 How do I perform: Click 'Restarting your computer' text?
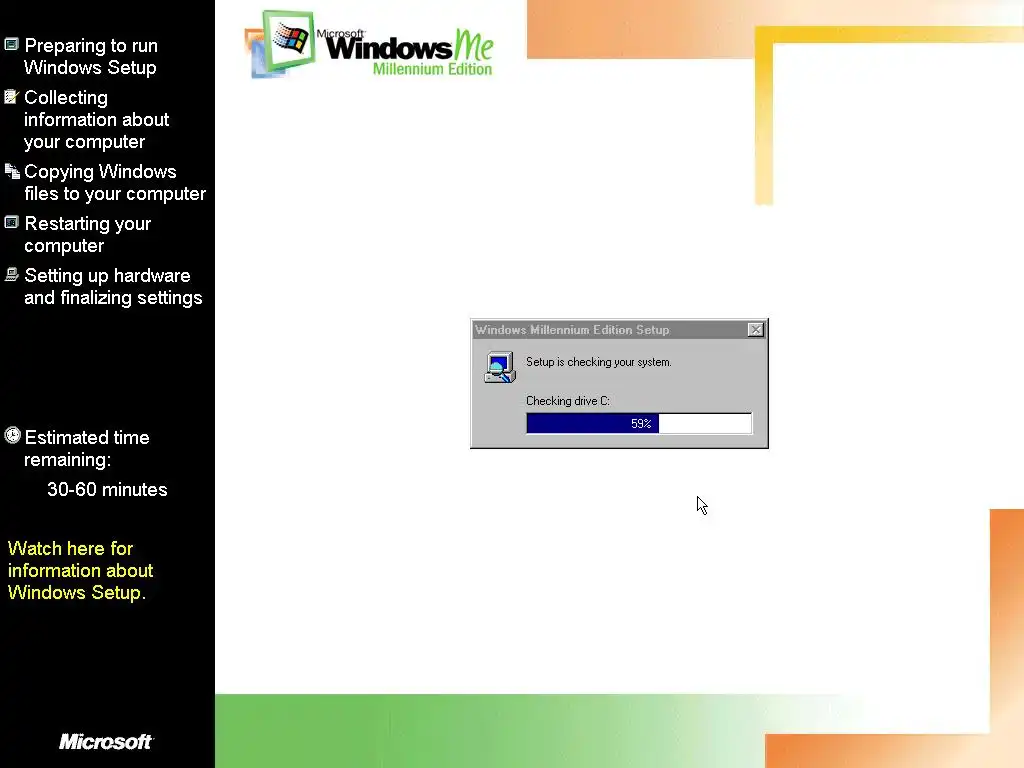click(88, 234)
